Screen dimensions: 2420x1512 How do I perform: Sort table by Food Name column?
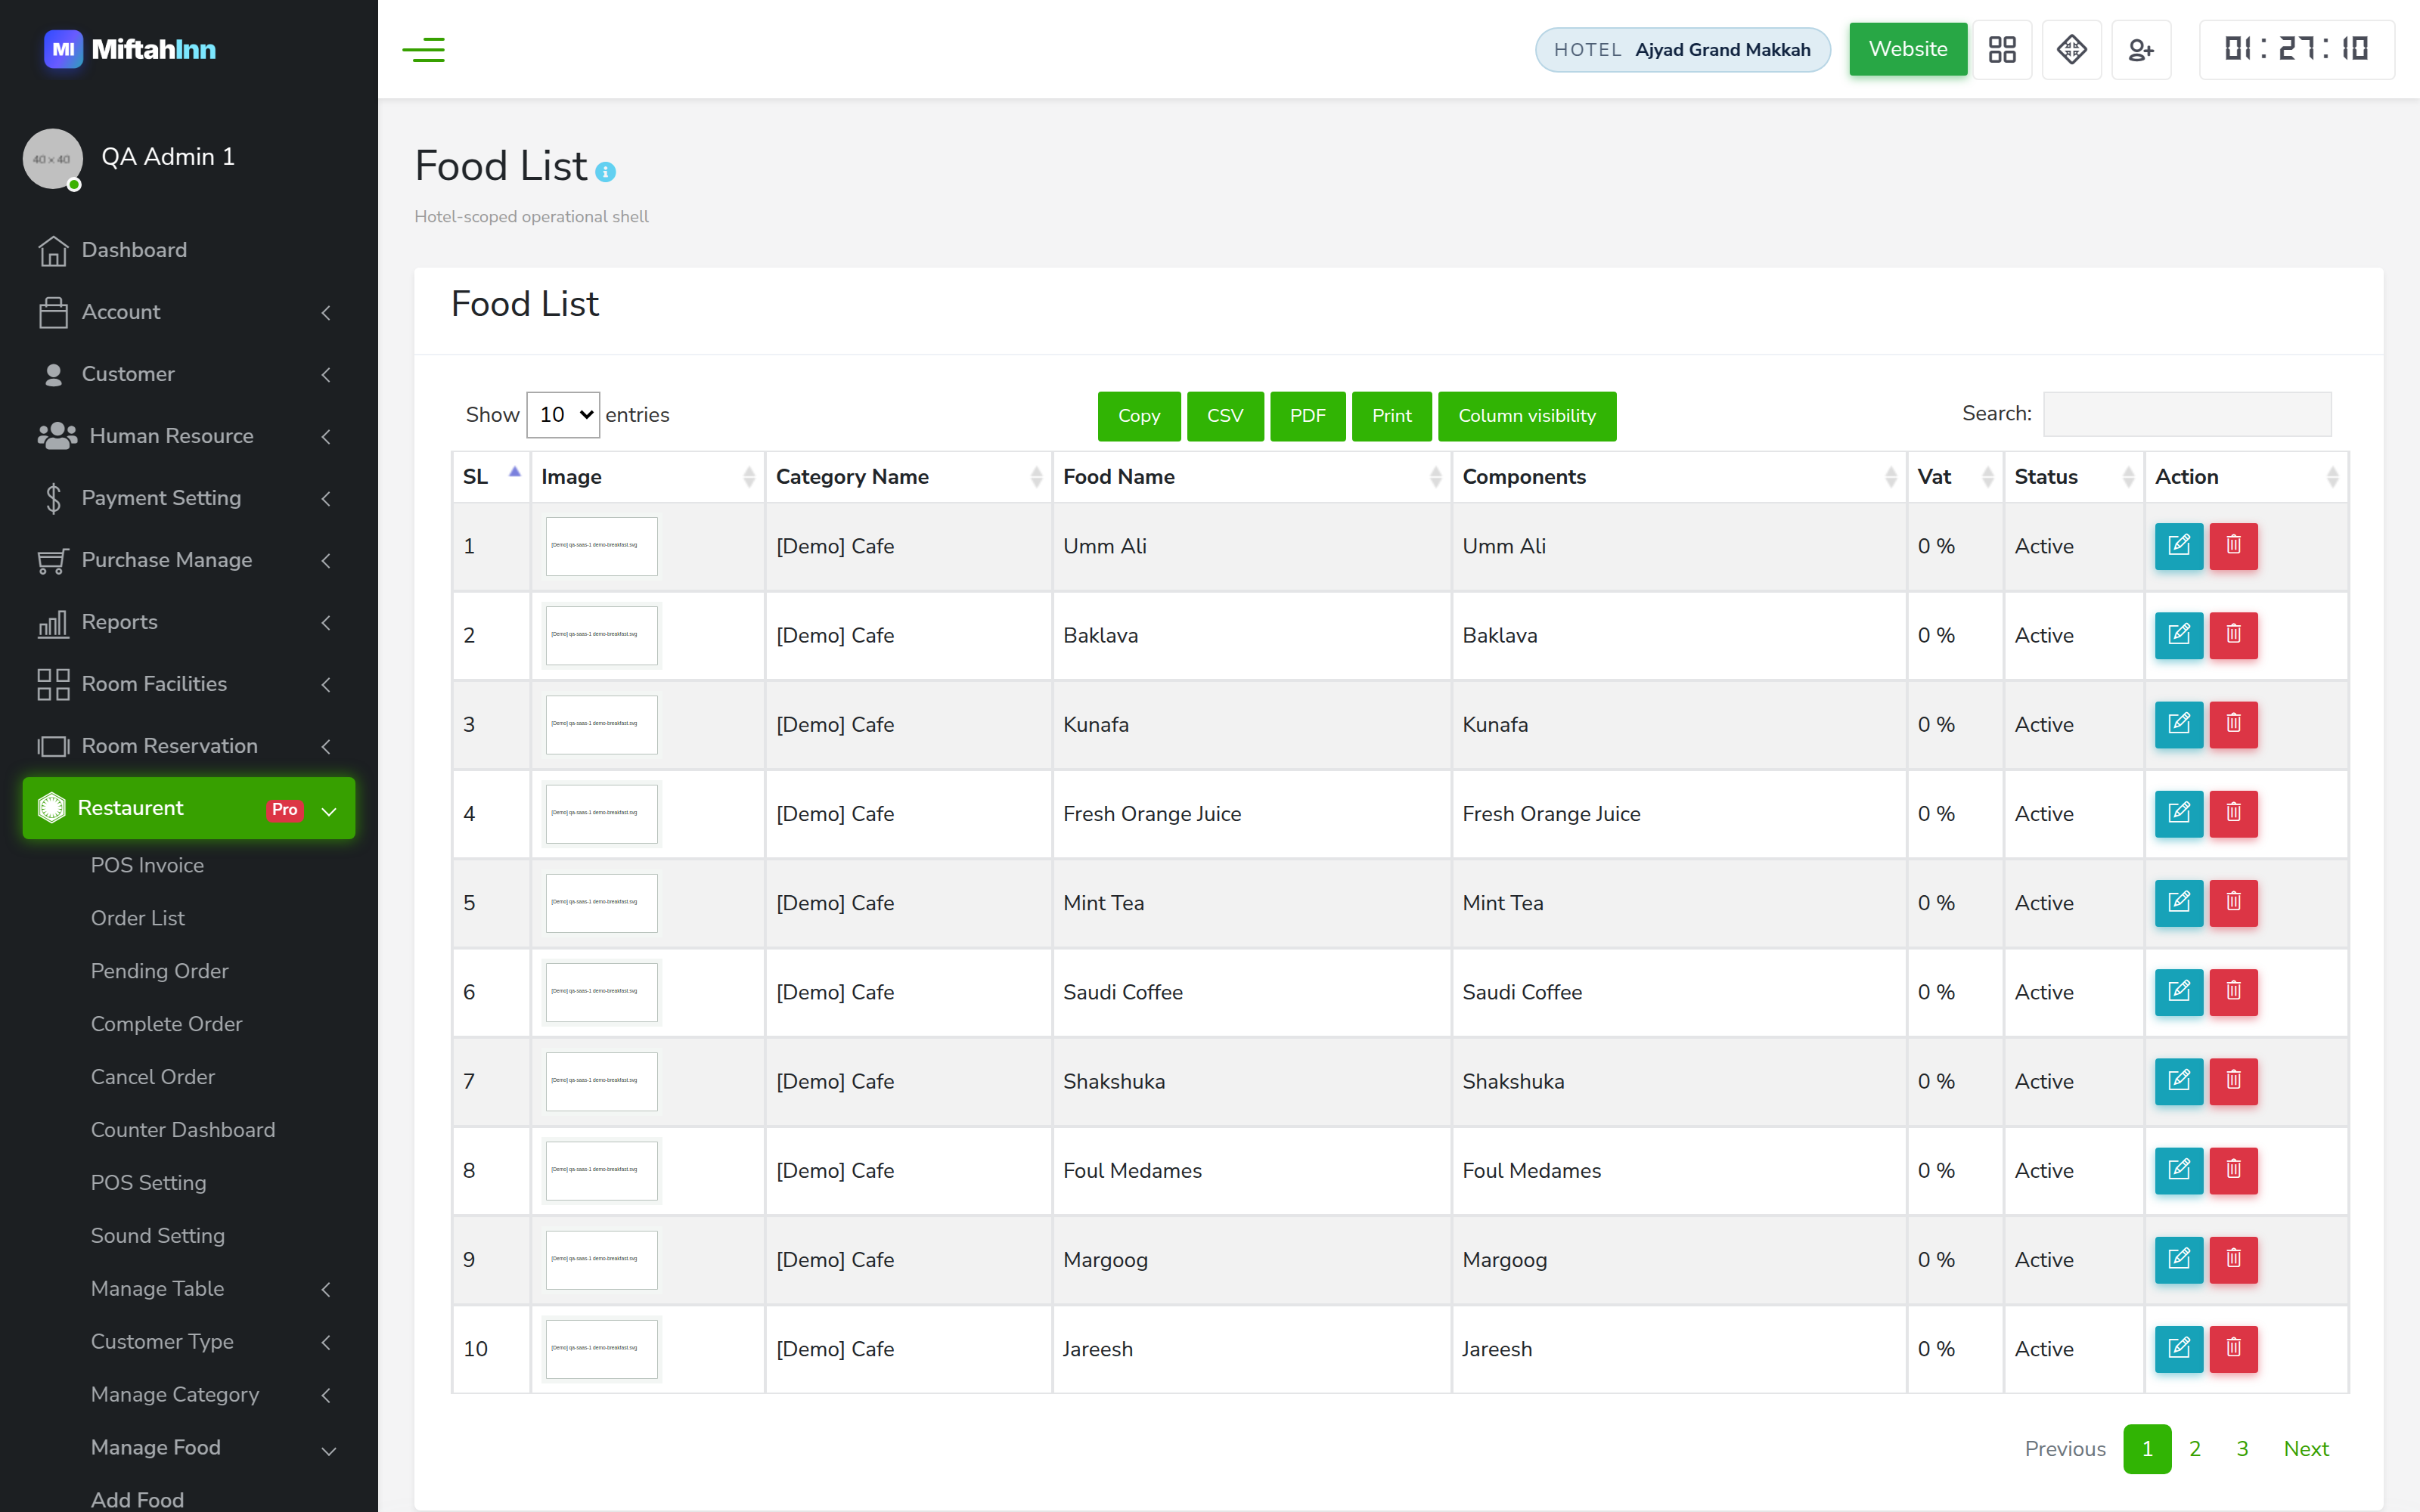click(x=1251, y=477)
